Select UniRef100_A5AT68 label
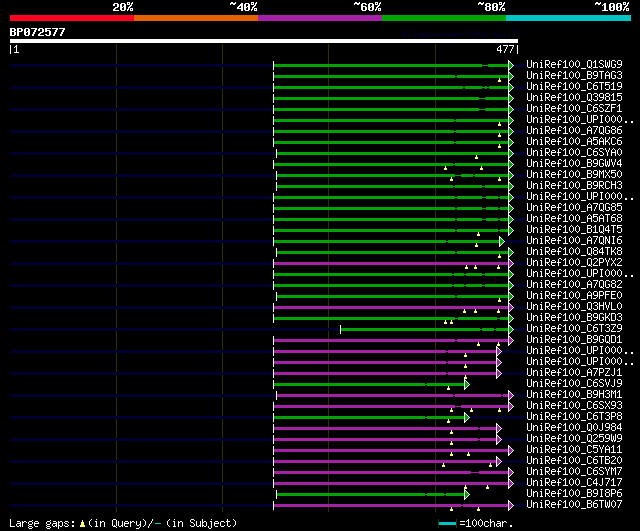The width and height of the screenshot is (640, 531). point(574,219)
